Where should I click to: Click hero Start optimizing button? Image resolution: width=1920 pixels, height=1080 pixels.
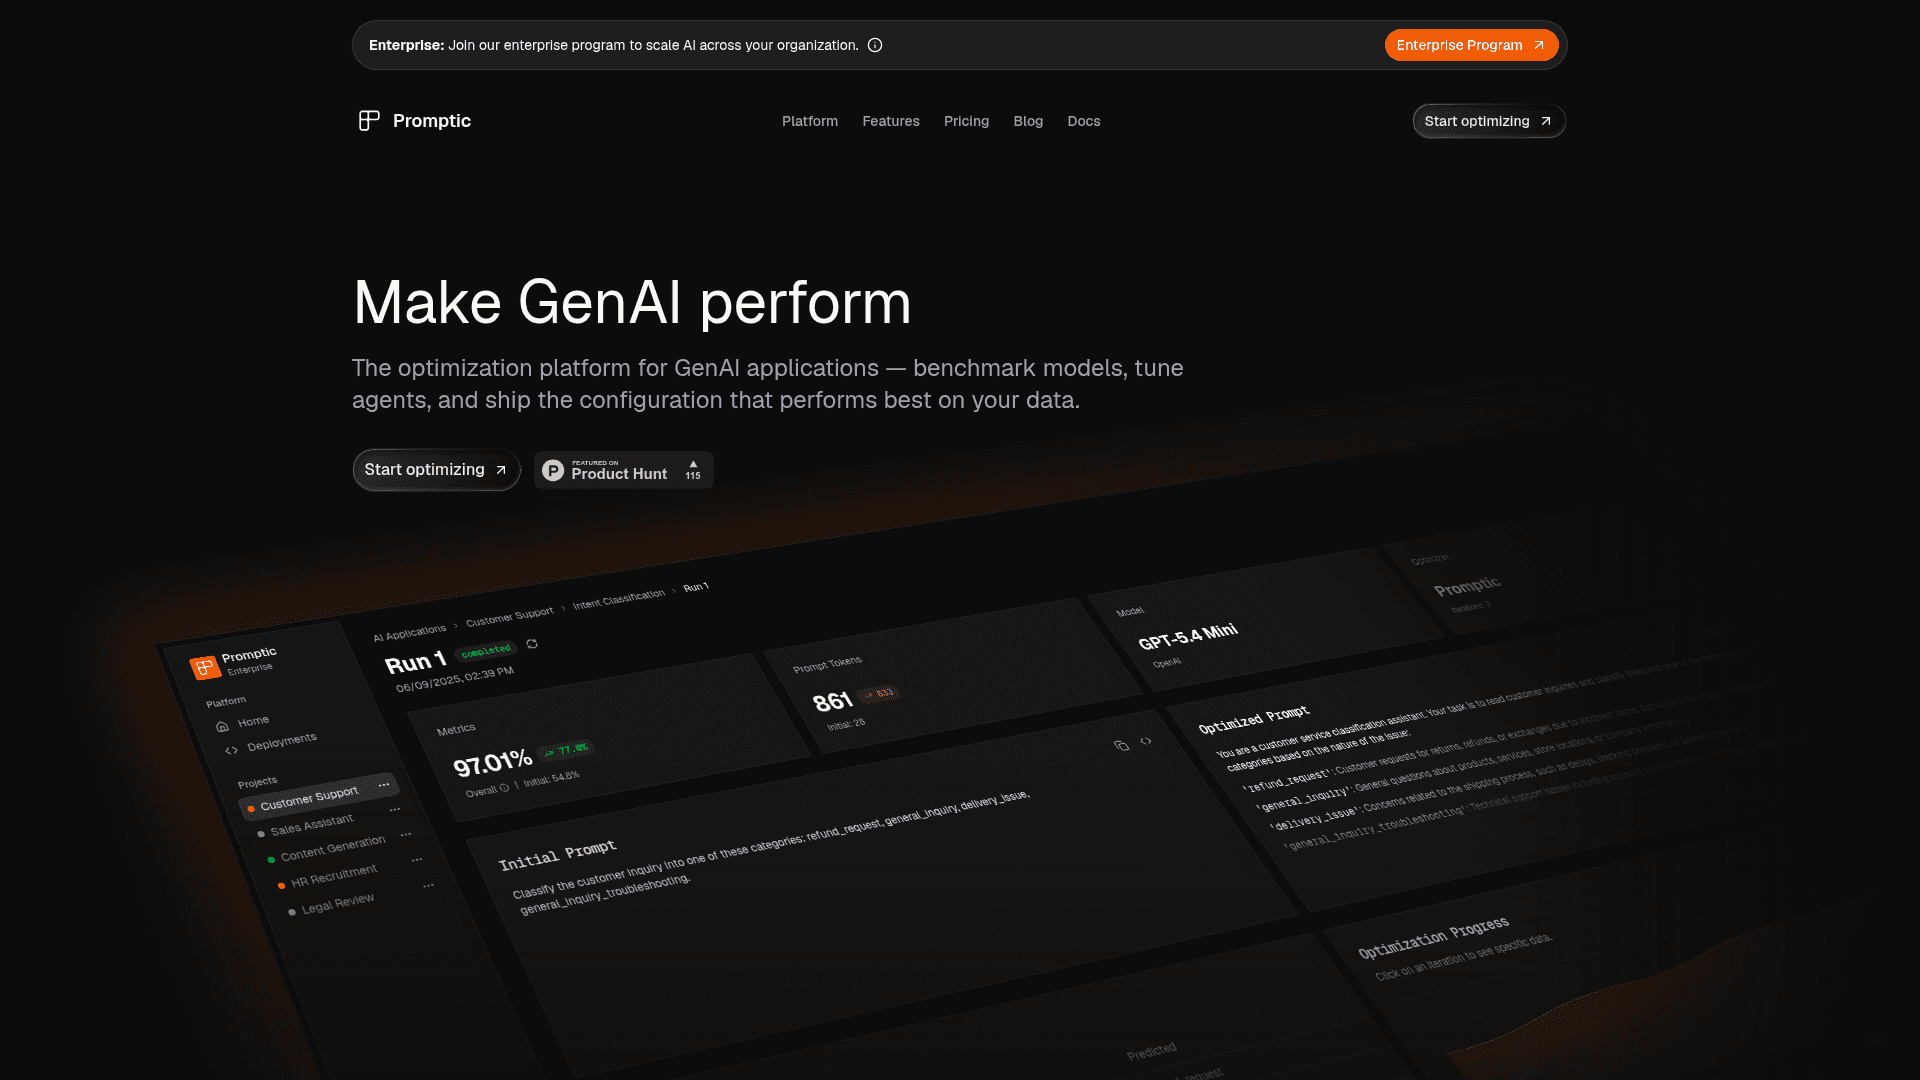coord(436,470)
